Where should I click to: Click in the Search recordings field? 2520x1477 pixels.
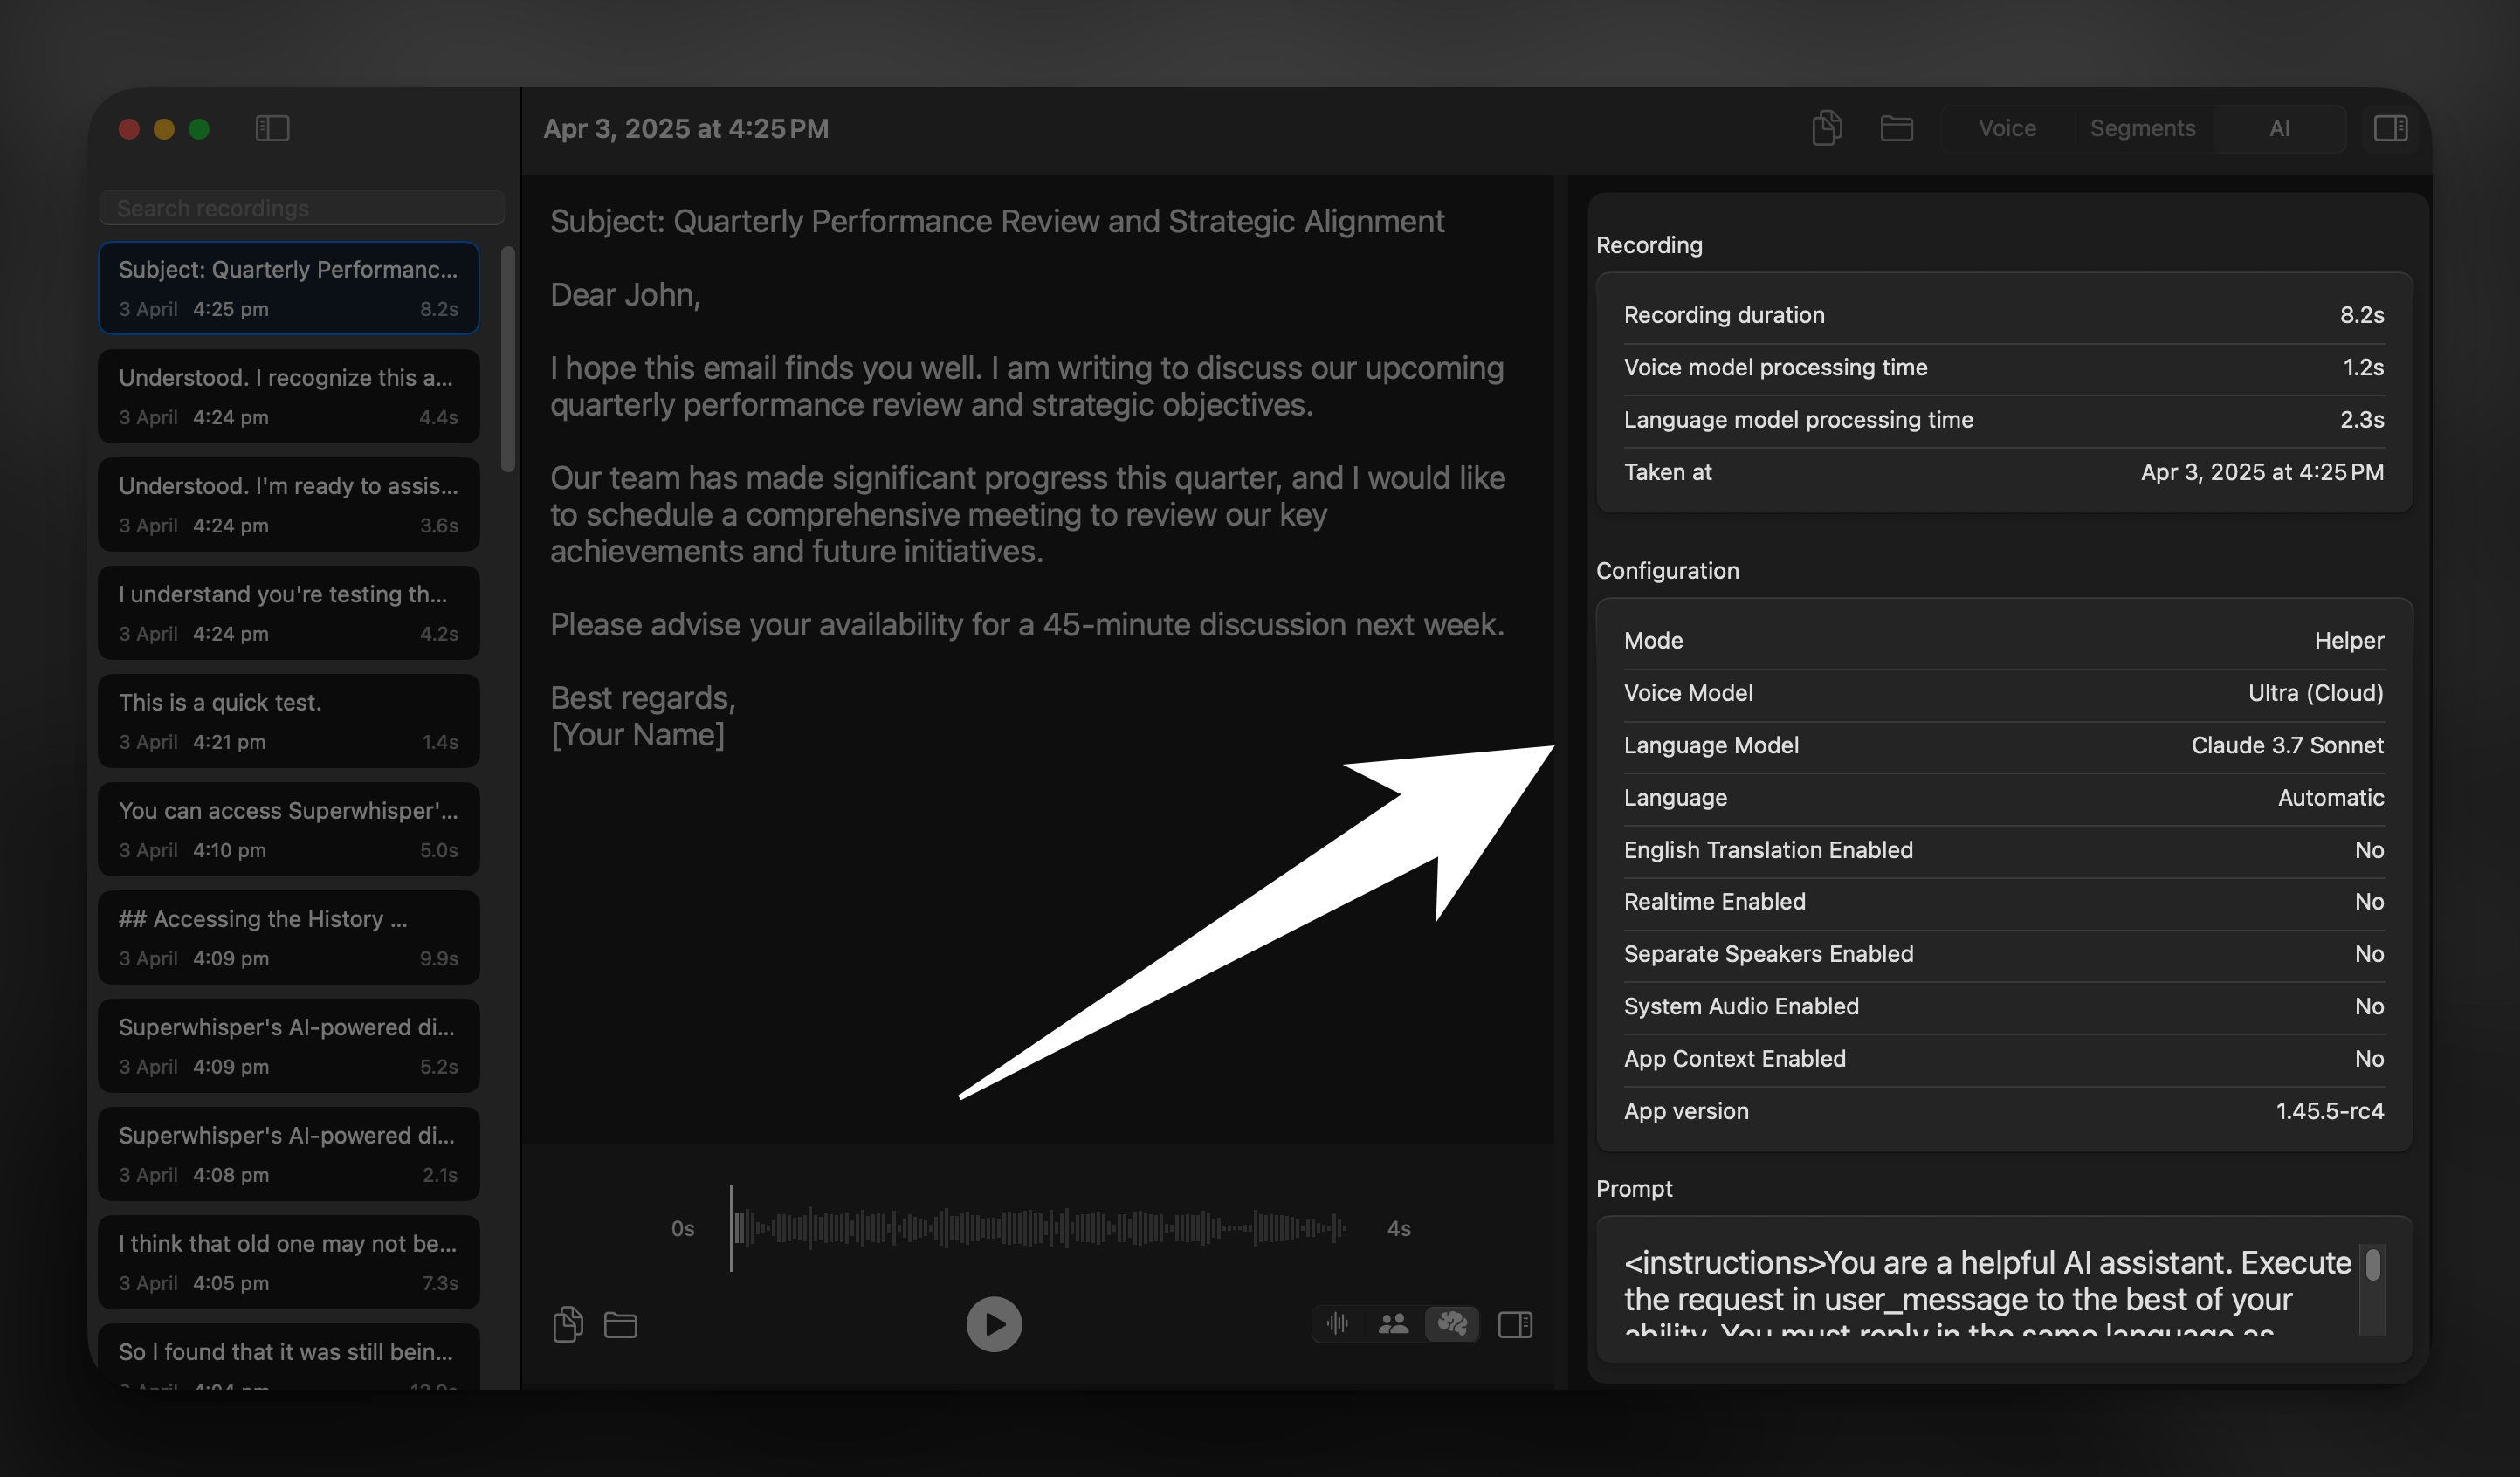click(x=302, y=208)
